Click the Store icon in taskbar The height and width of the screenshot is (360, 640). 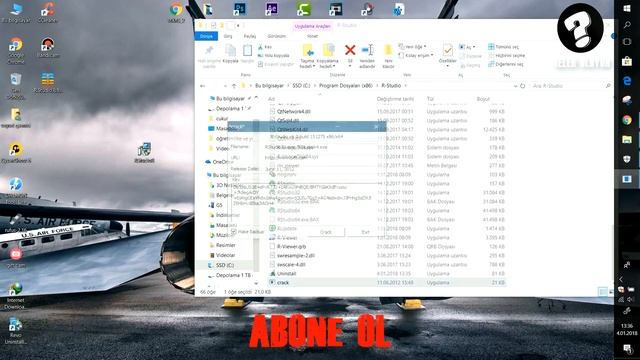pos(627,61)
